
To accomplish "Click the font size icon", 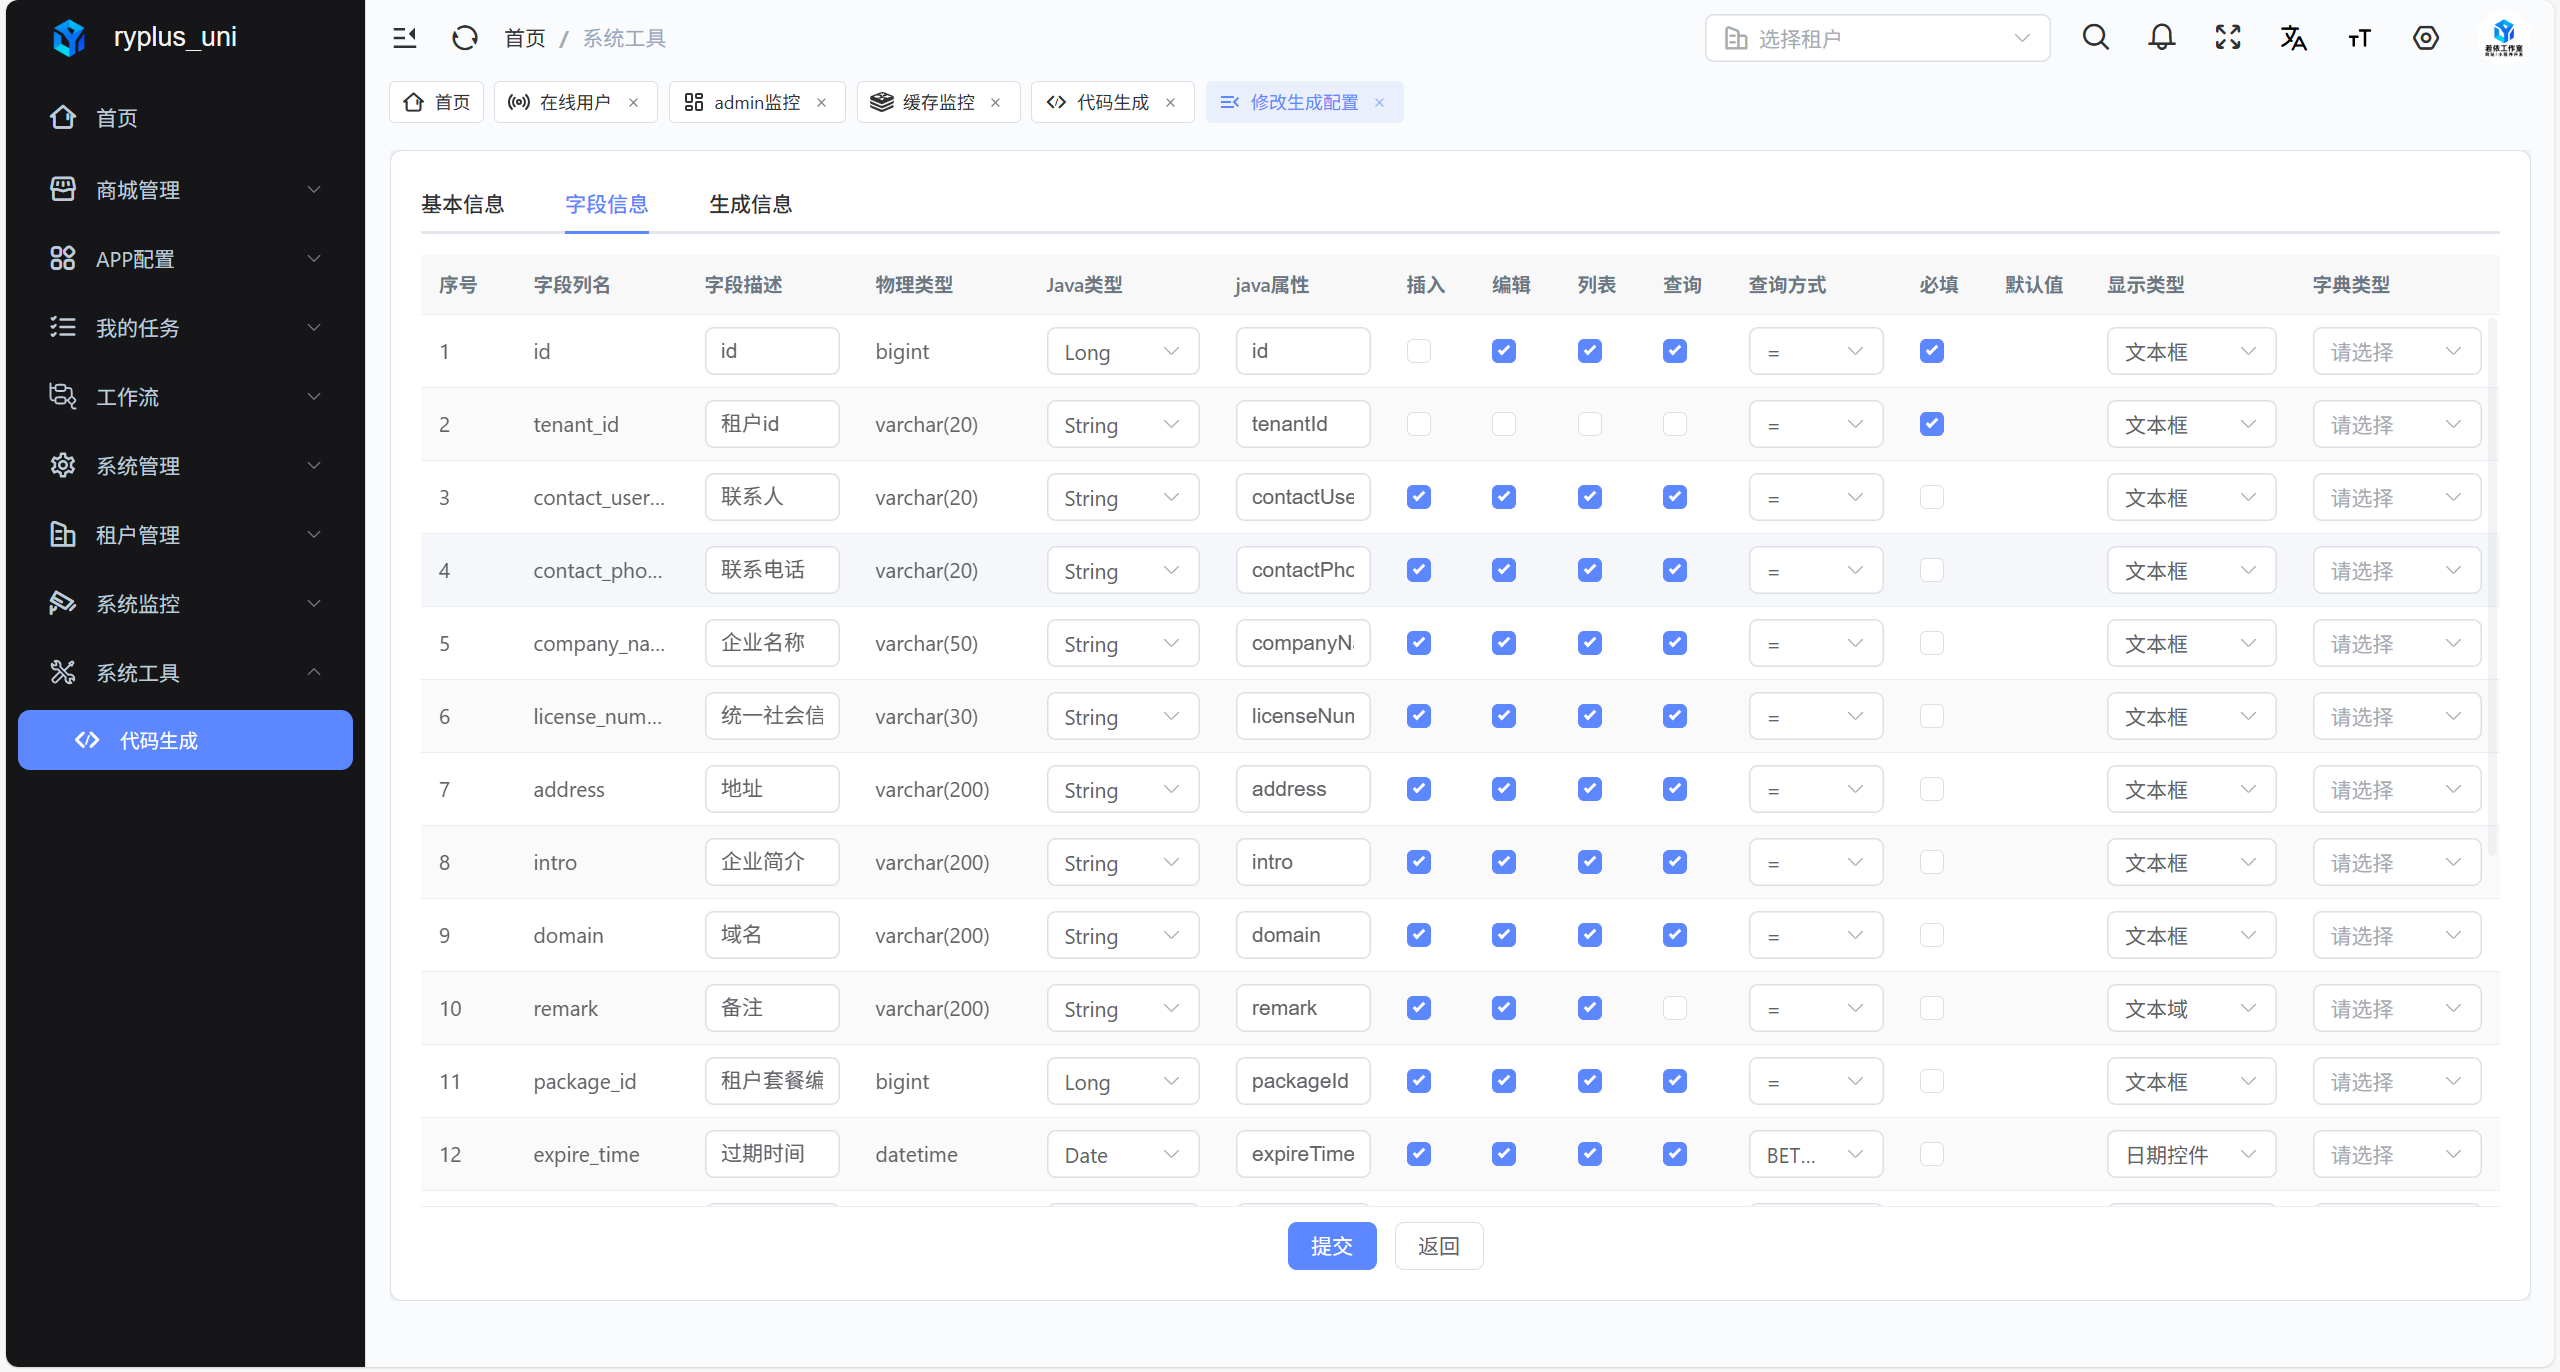I will coord(2359,38).
